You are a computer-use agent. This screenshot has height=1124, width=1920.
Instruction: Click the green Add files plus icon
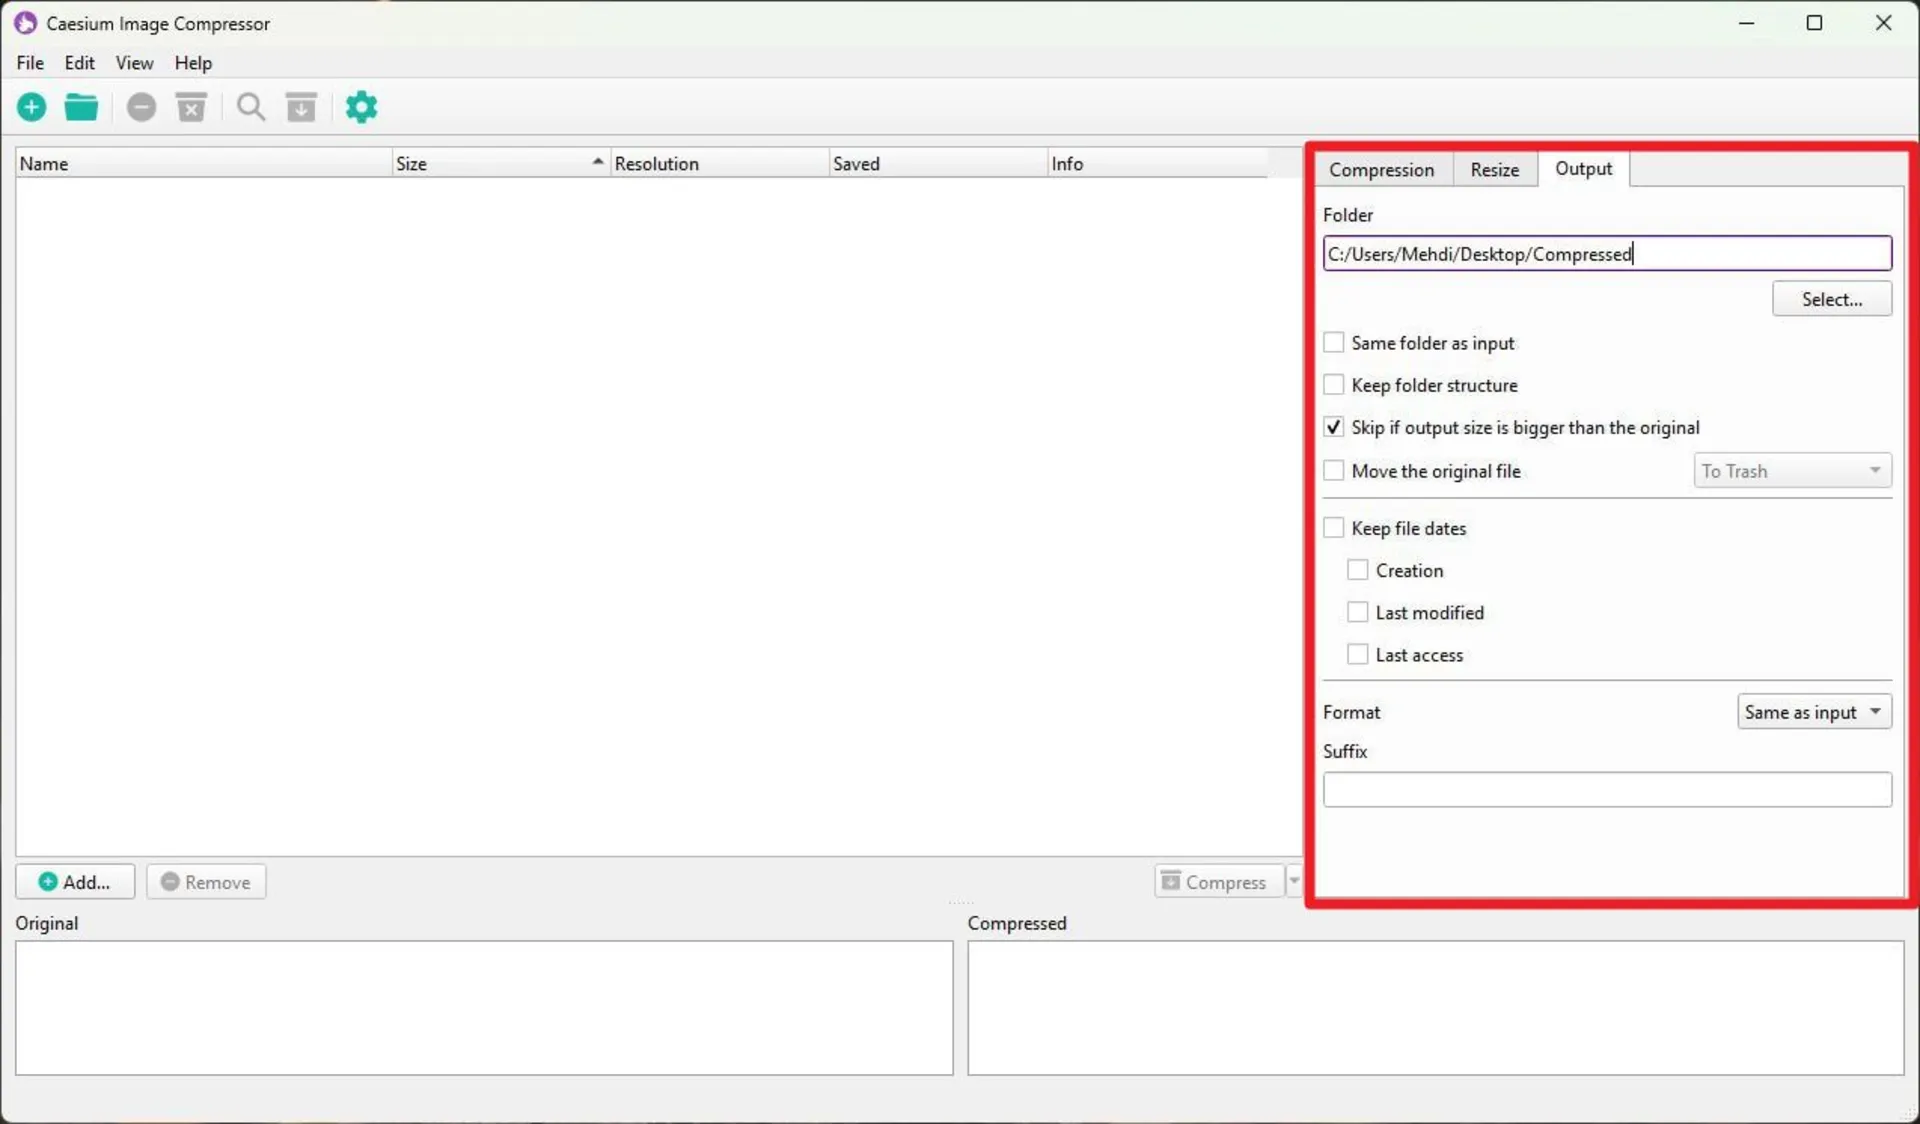pos(32,107)
